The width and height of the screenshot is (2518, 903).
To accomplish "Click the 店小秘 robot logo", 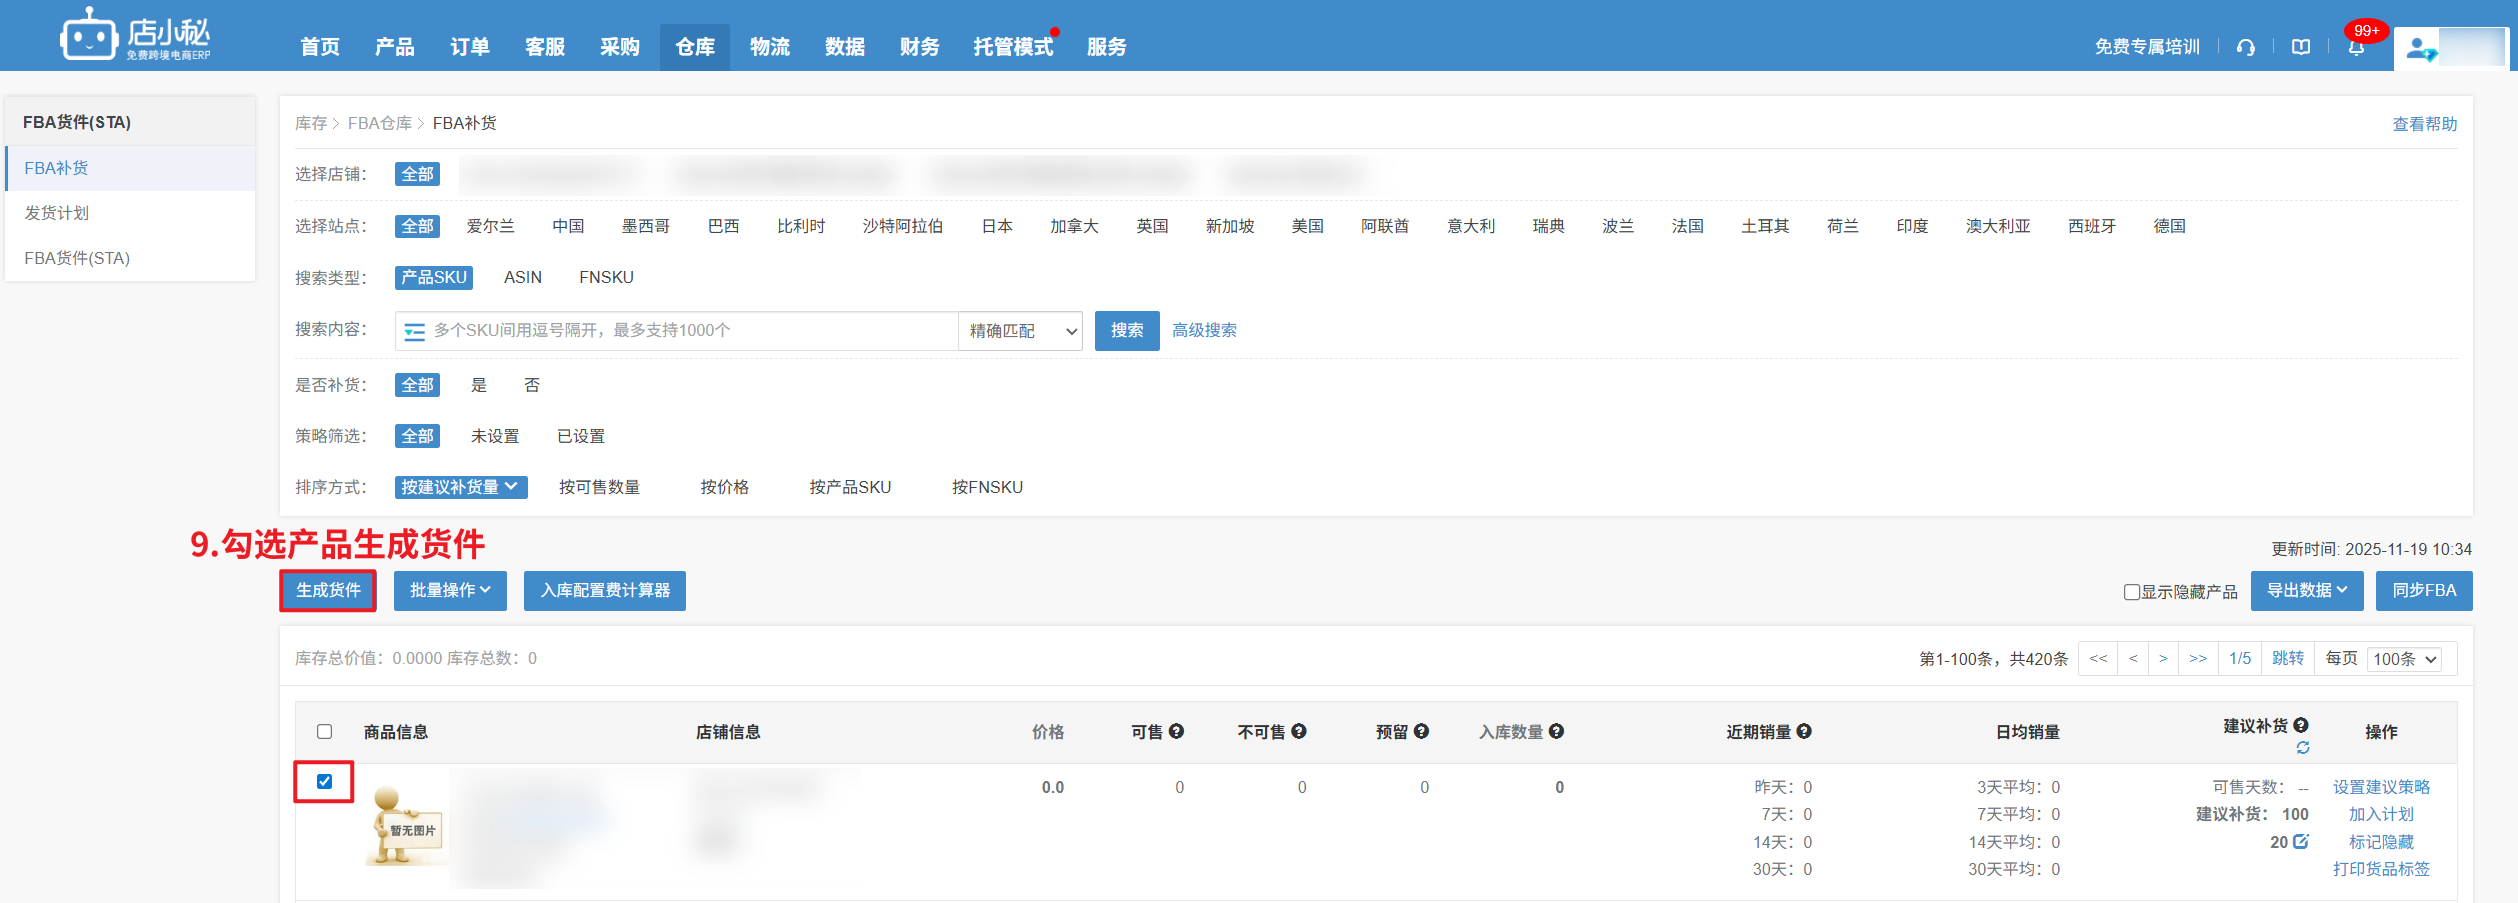I will (88, 37).
